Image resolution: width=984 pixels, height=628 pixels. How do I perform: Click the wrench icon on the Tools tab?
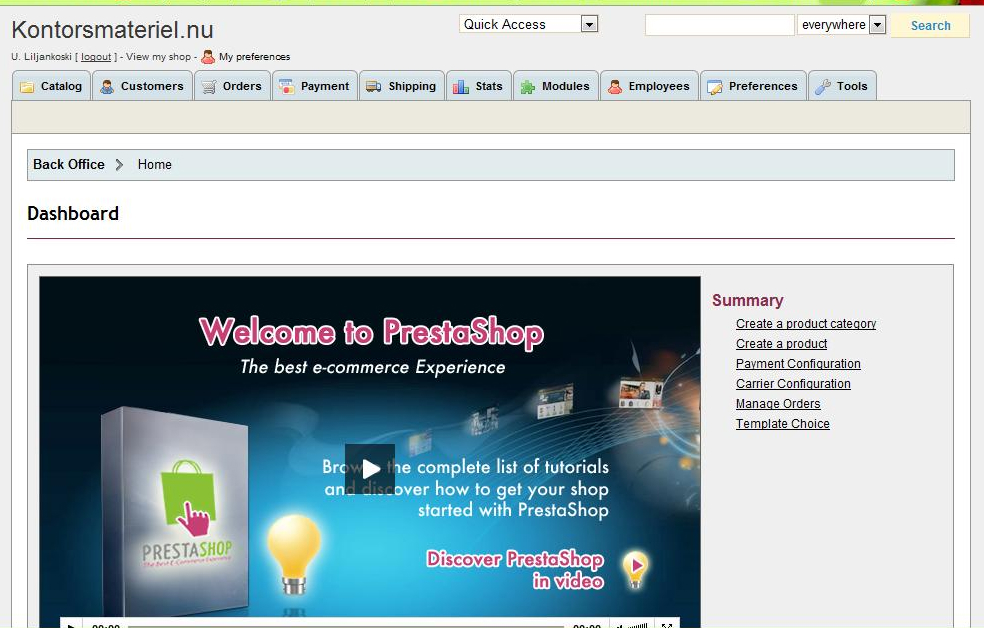[823, 87]
